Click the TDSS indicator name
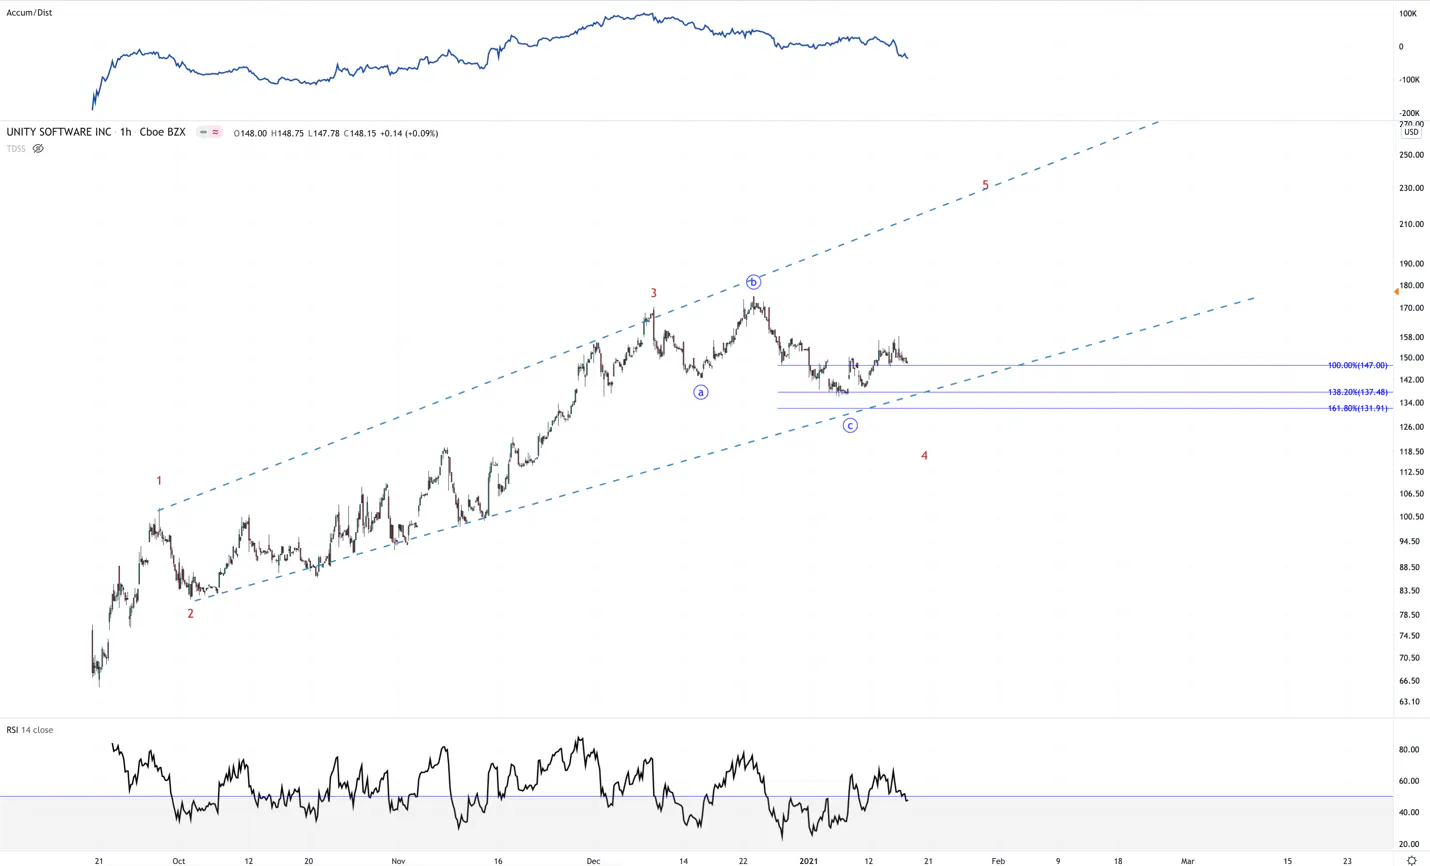This screenshot has height=866, width=1430. point(16,149)
